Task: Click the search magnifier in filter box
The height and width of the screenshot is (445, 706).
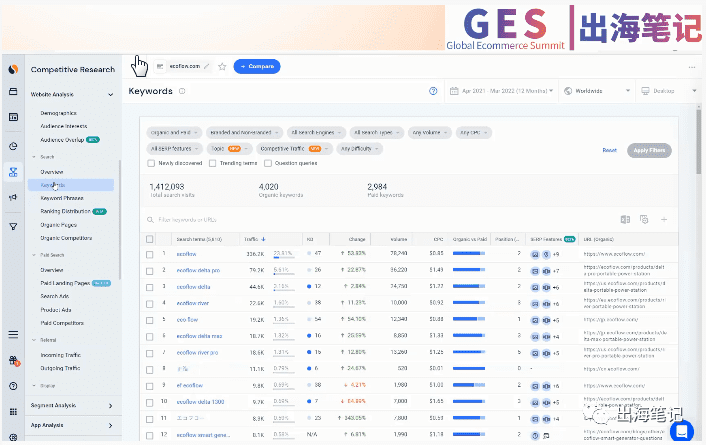Action: (x=150, y=220)
